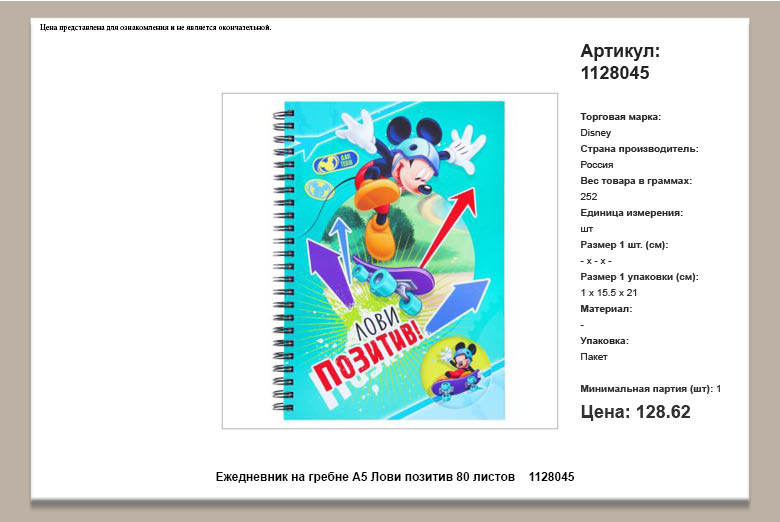Click the article number 1128045 in the bottom caption
The width and height of the screenshot is (780, 522).
(x=551, y=477)
